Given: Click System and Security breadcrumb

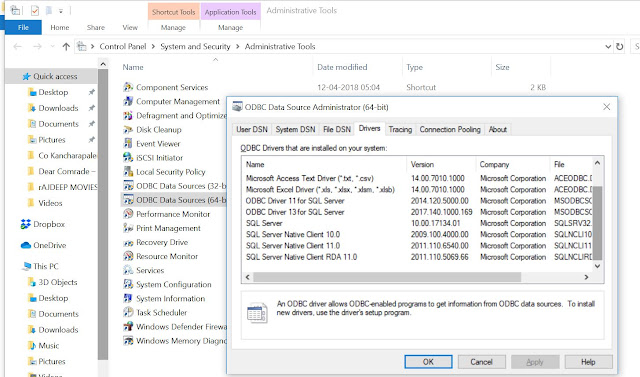Looking at the screenshot, I should pos(195,47).
